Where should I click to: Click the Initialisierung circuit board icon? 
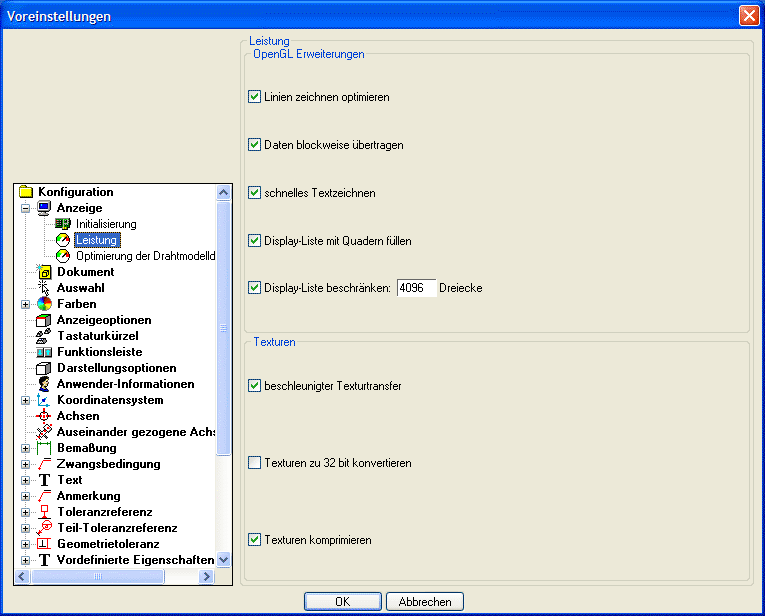(62, 224)
